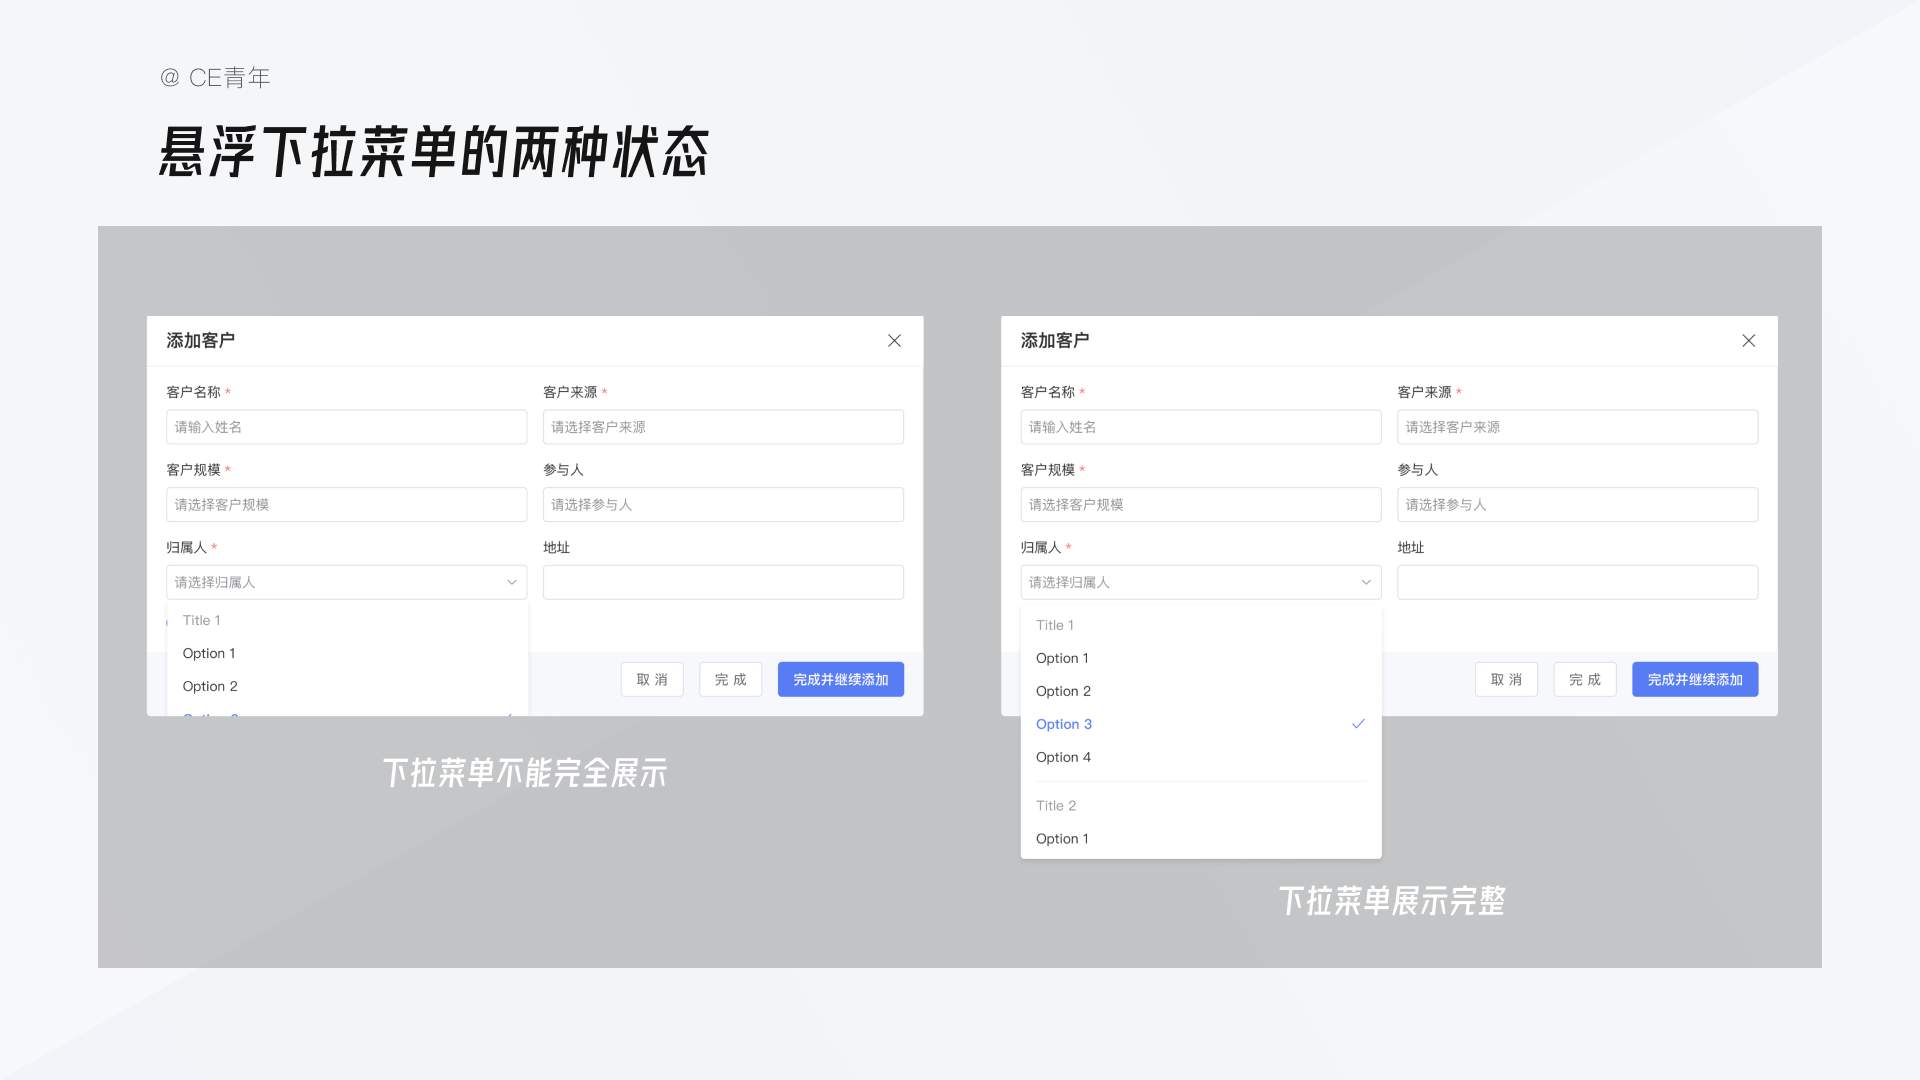The height and width of the screenshot is (1080, 1920).
Task: Close the right 添加客户 dialog
Action: coord(1748,340)
